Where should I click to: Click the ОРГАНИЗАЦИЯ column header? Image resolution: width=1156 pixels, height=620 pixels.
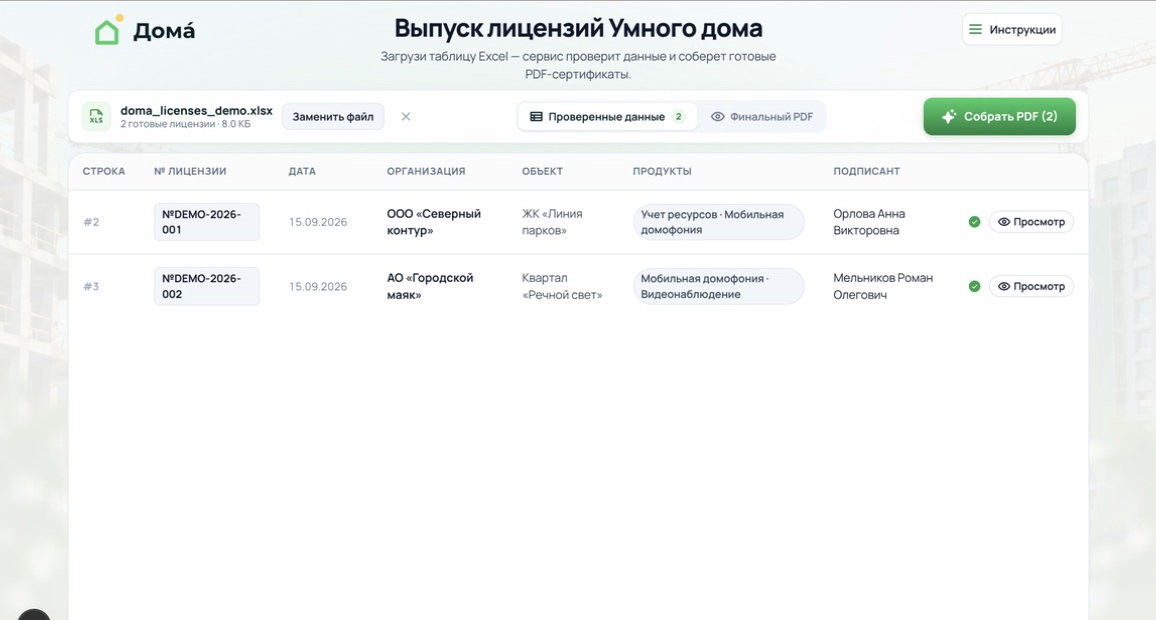coord(426,171)
